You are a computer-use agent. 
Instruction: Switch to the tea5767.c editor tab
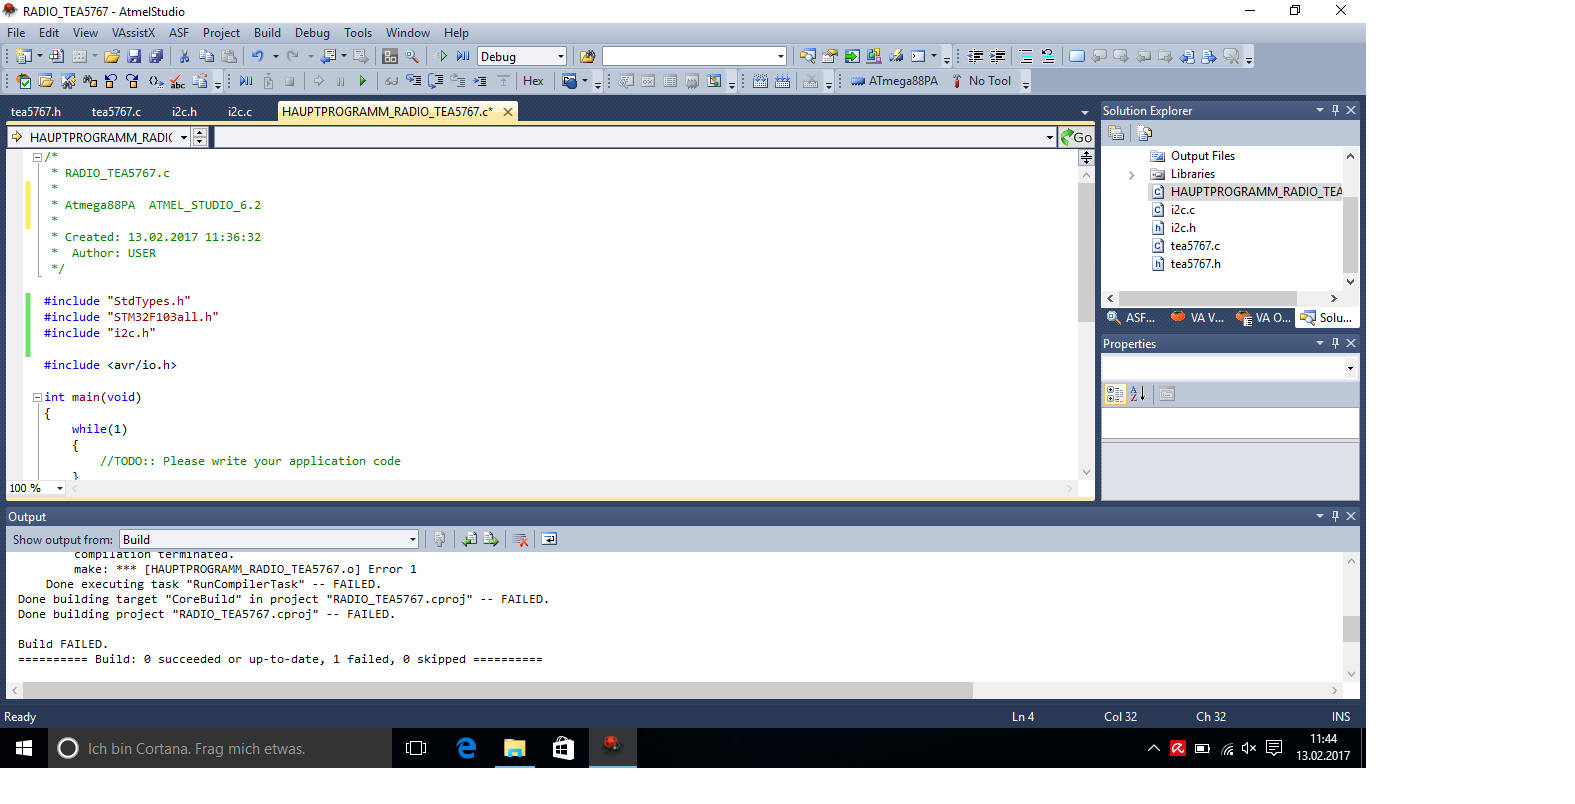click(x=116, y=112)
